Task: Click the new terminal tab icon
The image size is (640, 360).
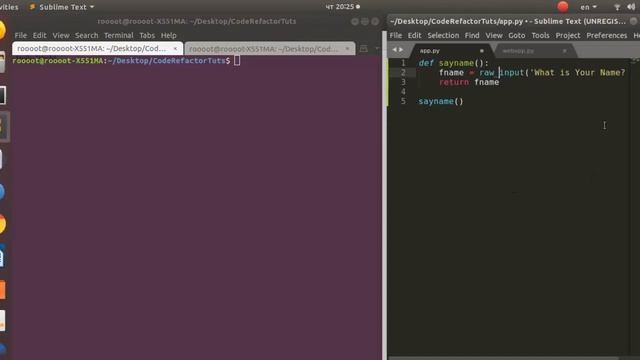Action: [364, 49]
